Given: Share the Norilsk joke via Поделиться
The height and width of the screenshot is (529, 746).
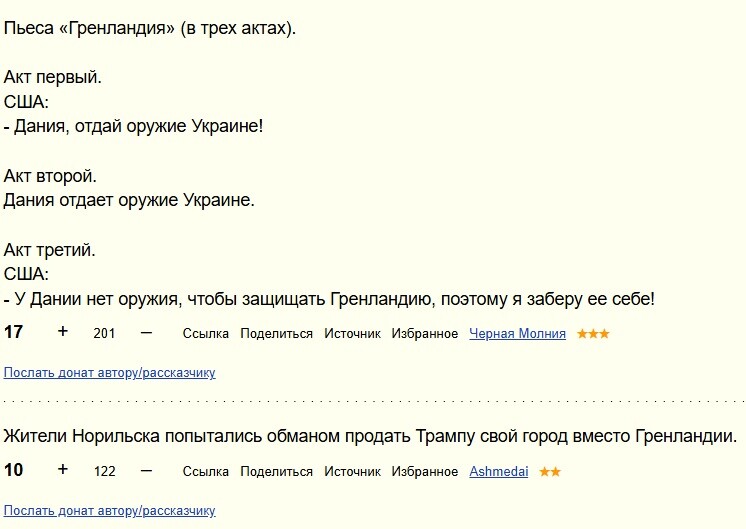Looking at the screenshot, I should (277, 472).
